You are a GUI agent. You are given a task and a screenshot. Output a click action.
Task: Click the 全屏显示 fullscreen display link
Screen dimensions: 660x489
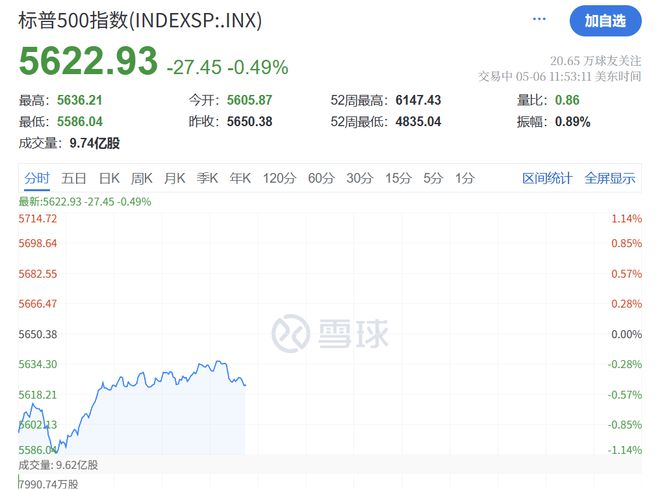click(x=610, y=178)
